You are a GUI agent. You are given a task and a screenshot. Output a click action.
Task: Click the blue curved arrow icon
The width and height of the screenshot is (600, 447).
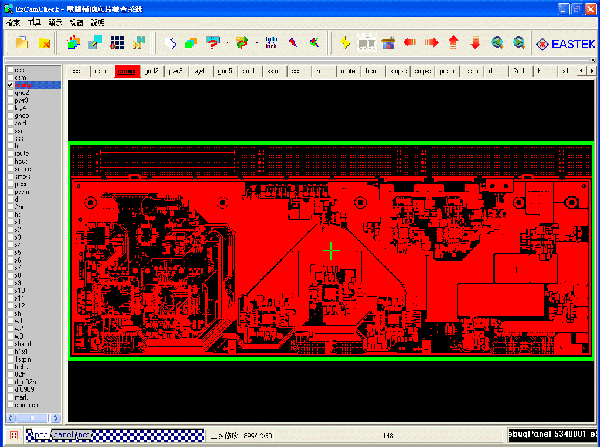(x=171, y=43)
